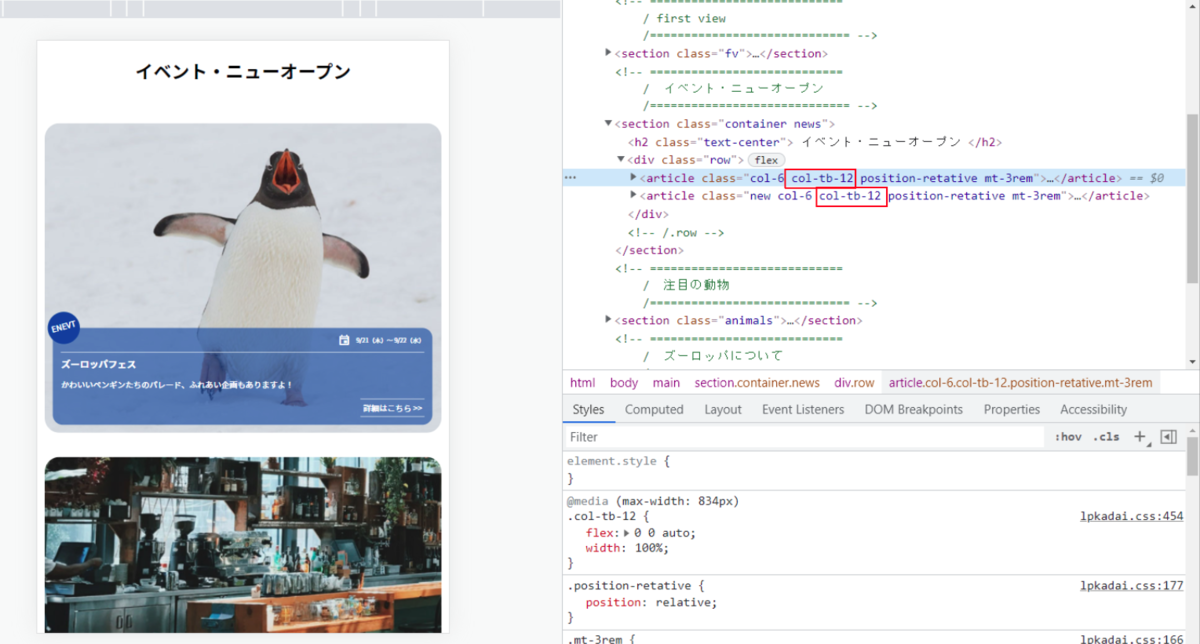Click the calendar icon in event card
Screen dimensions: 1200x644
344,340
